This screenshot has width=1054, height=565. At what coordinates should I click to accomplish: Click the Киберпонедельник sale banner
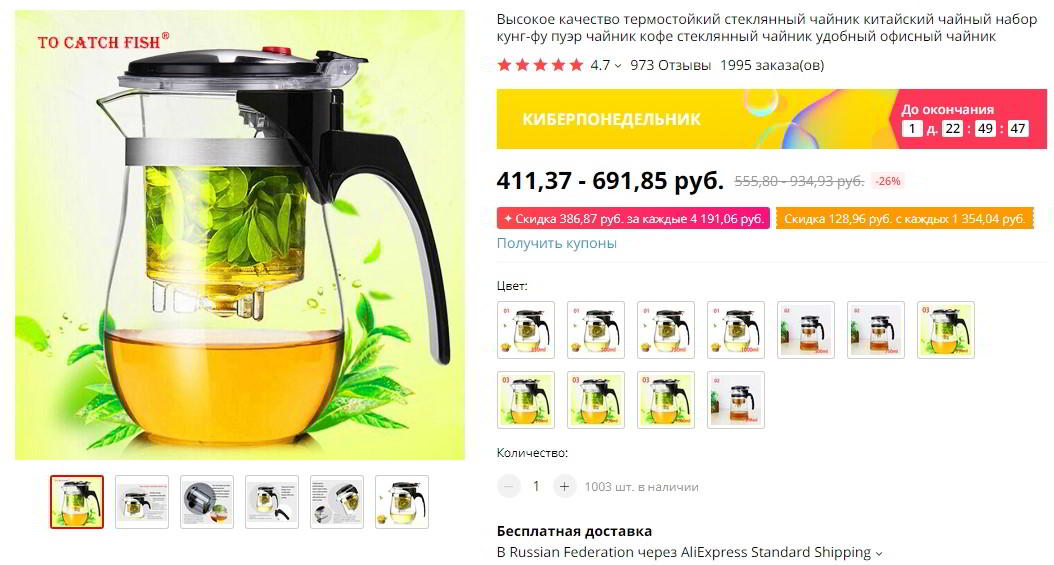[x=772, y=119]
